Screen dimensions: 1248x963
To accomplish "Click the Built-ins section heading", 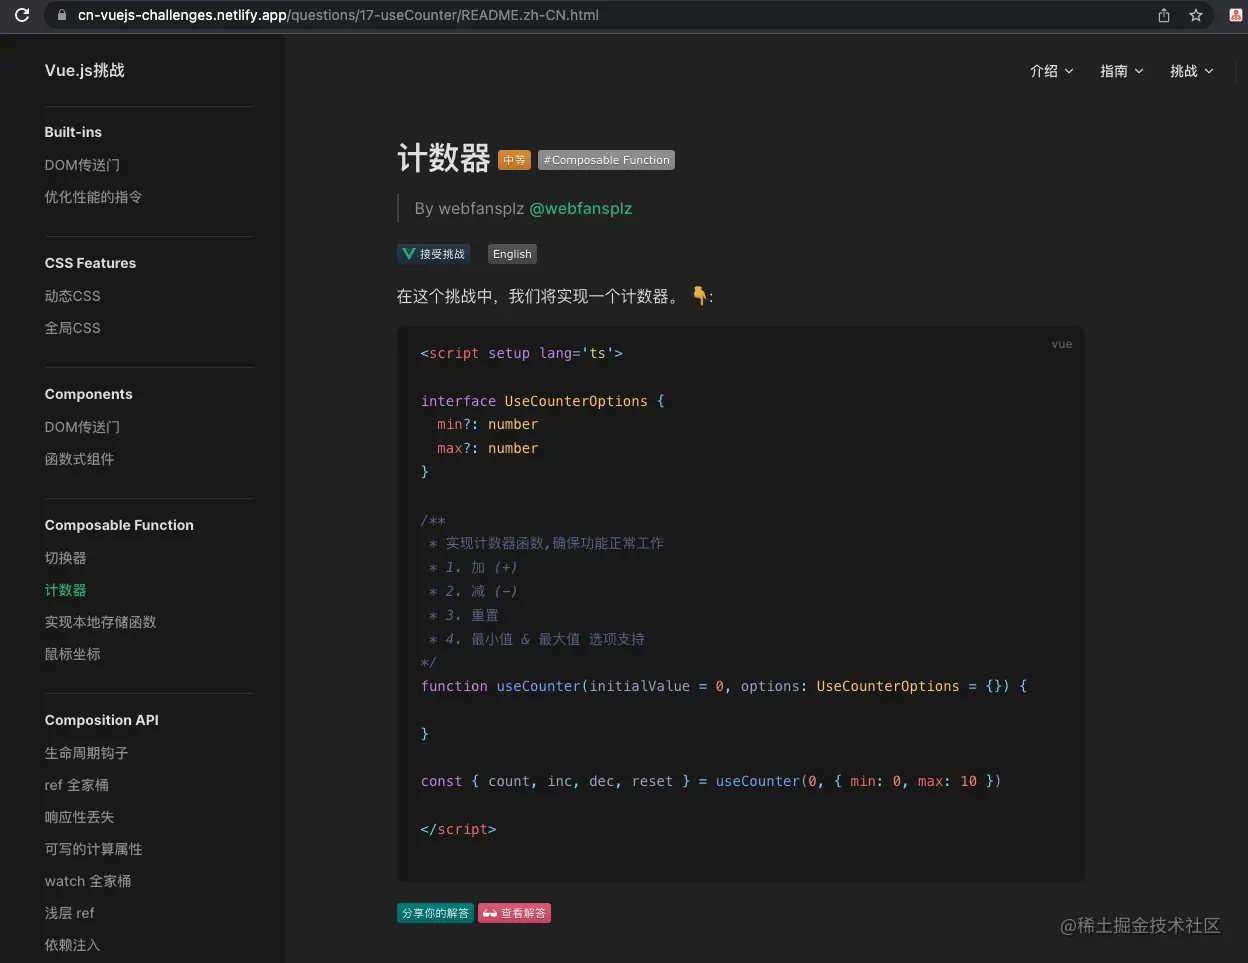I will (x=73, y=132).
